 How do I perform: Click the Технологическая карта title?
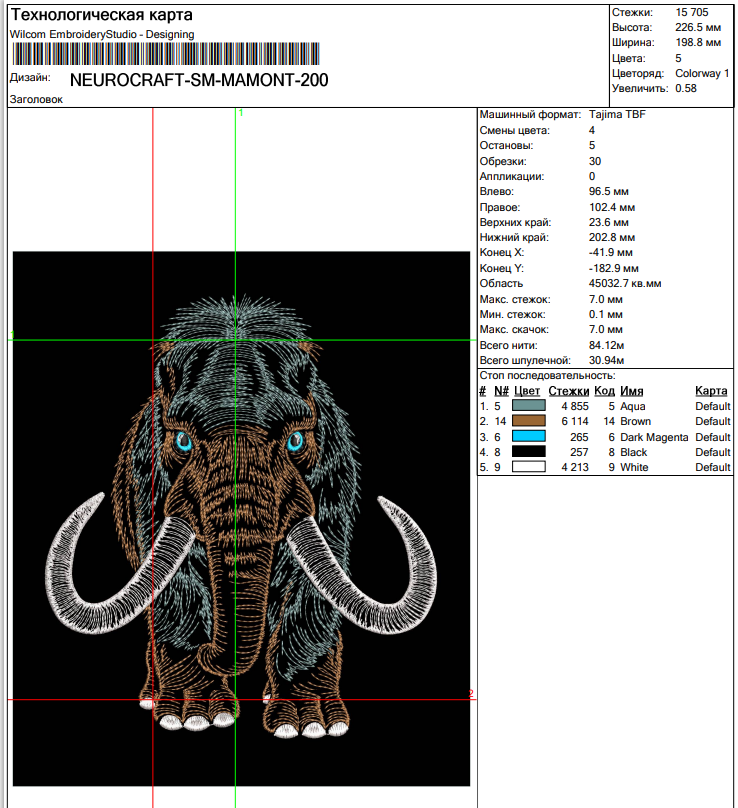[102, 16]
